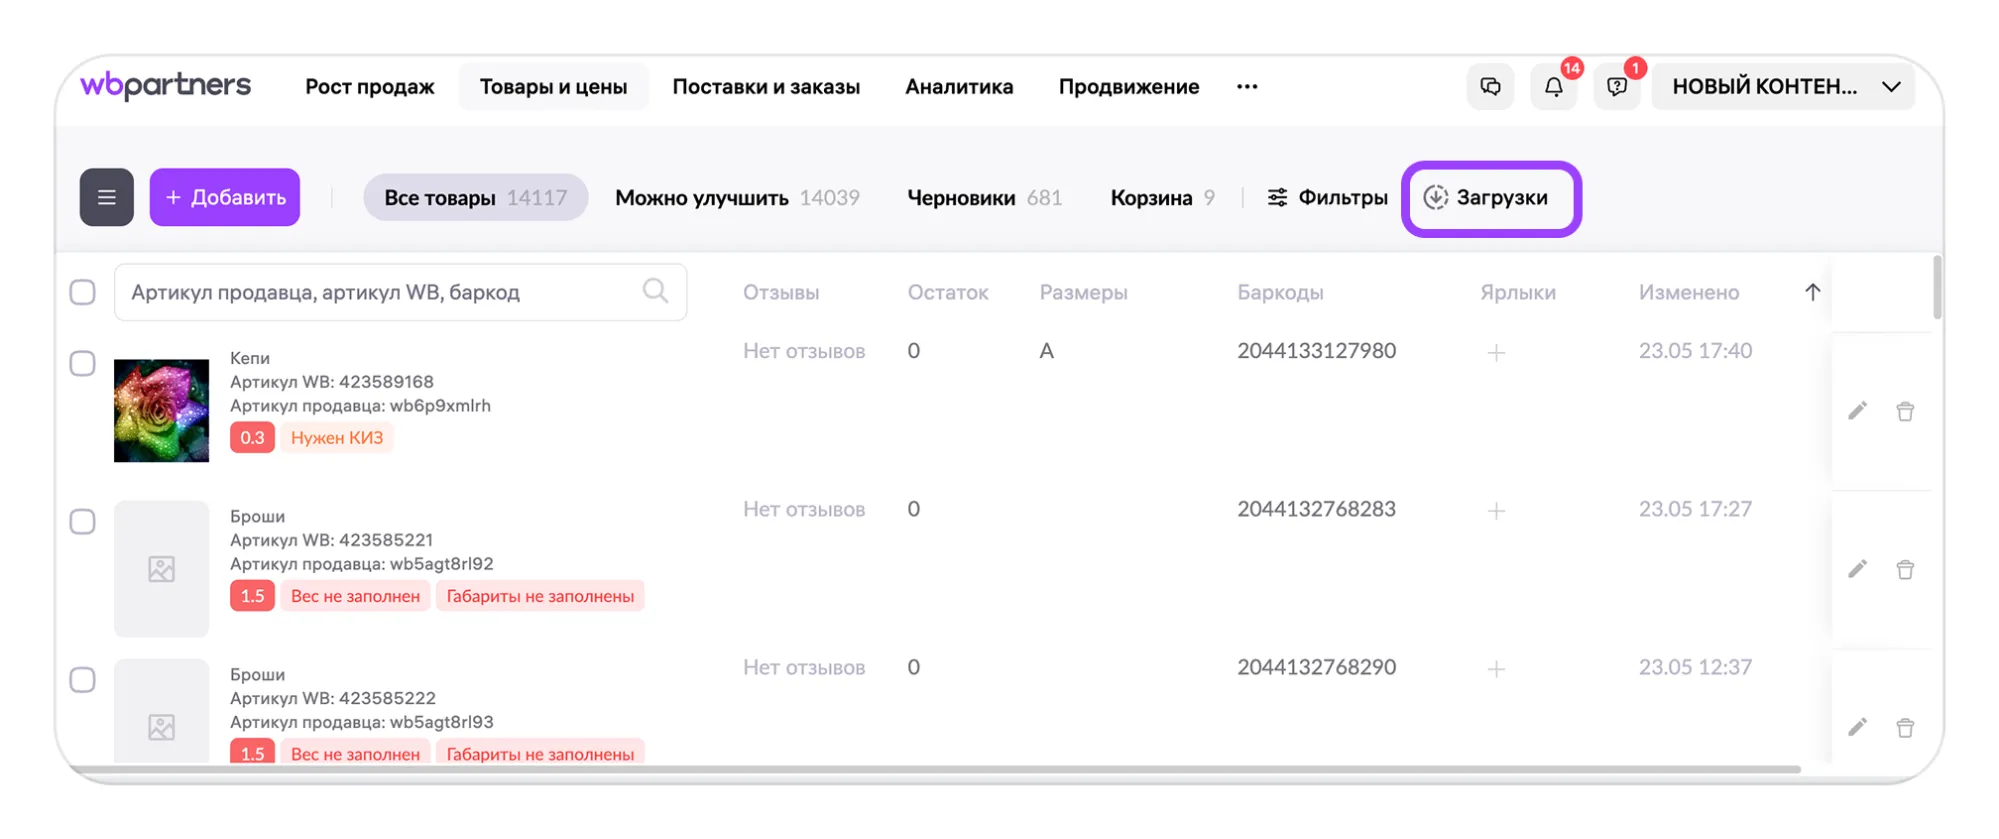Check the Кепи product checkbox
Screen dimensions: 1999x839
tap(83, 363)
